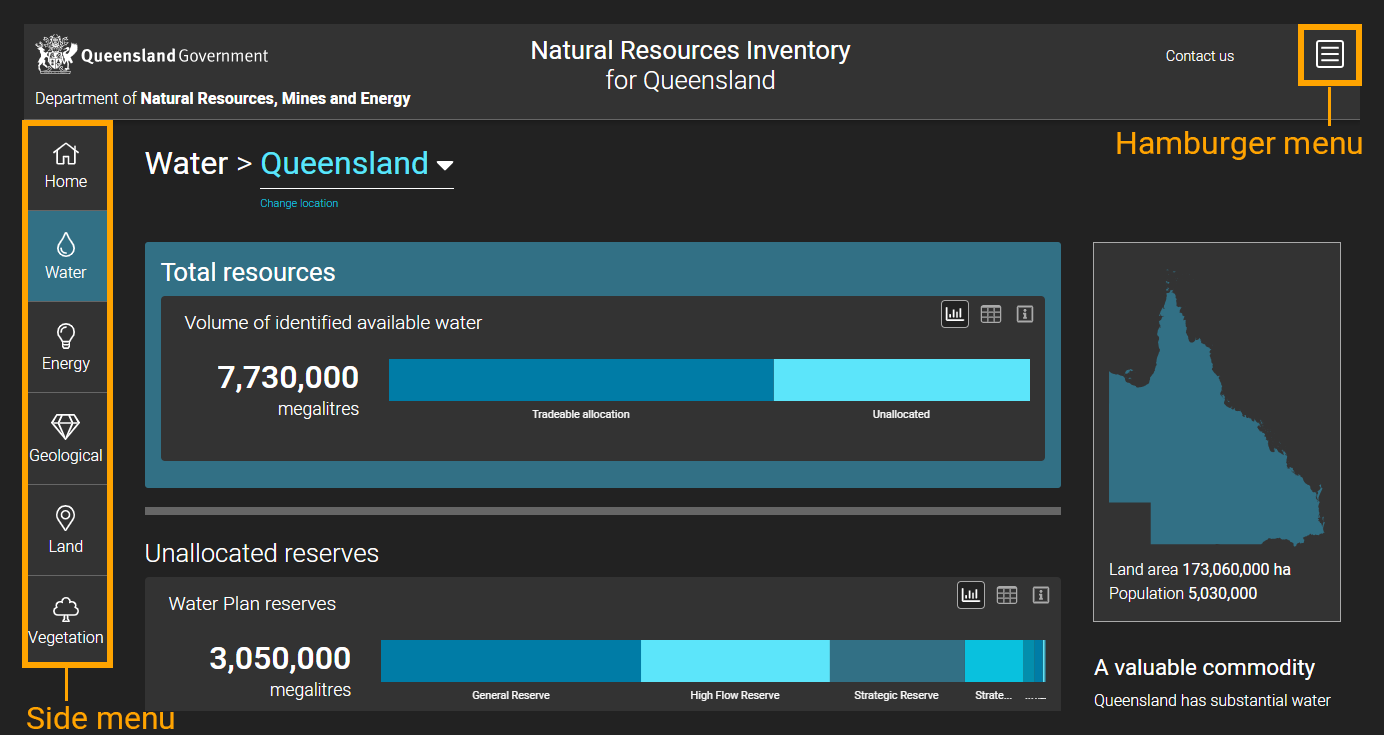Open the Water section in side menu

tap(66, 256)
